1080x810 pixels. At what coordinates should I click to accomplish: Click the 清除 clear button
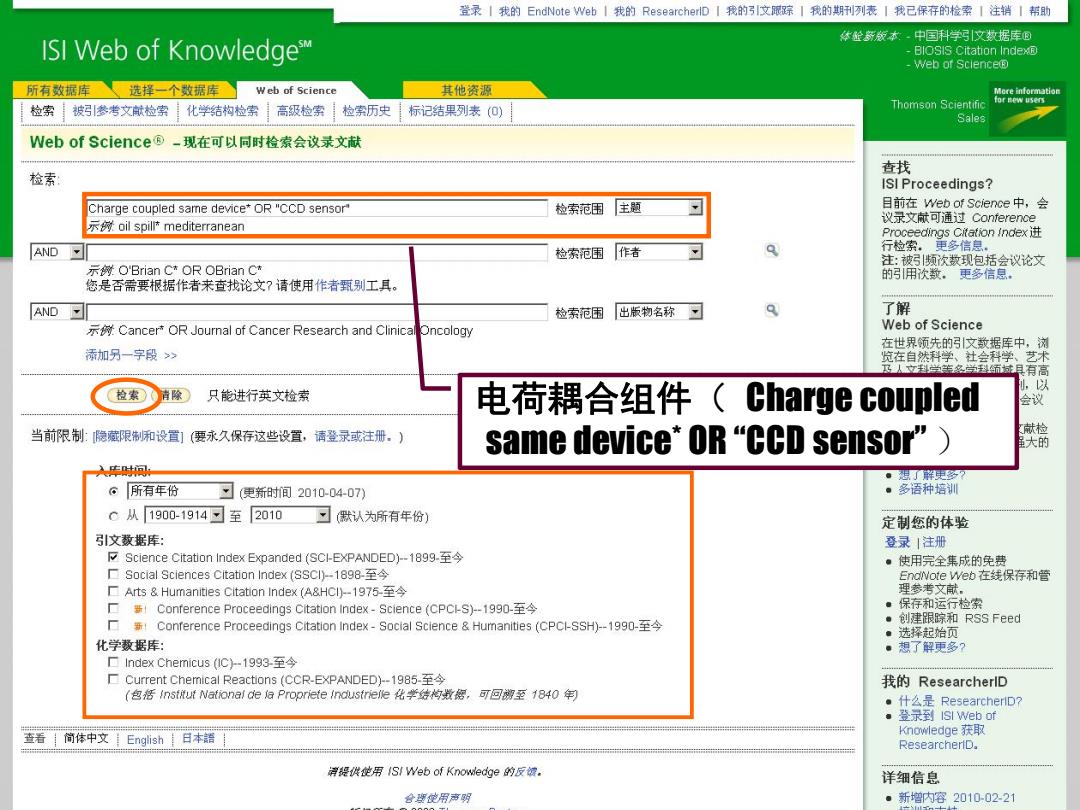click(171, 395)
